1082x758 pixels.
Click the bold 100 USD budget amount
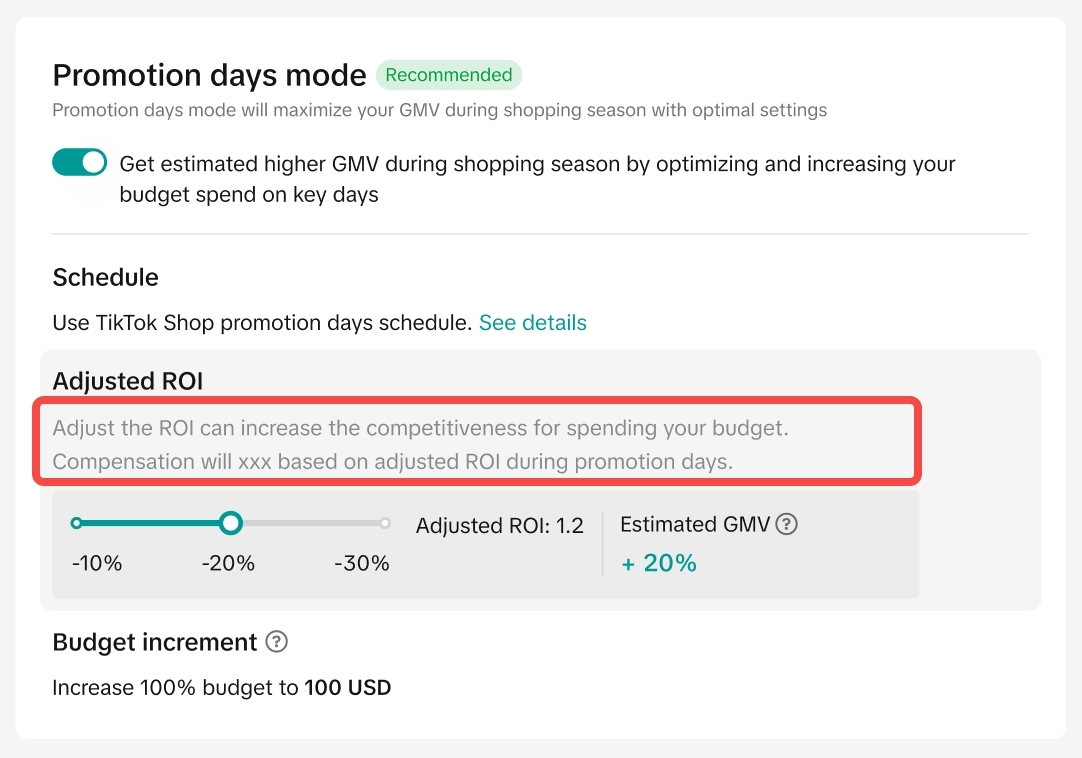coord(348,688)
